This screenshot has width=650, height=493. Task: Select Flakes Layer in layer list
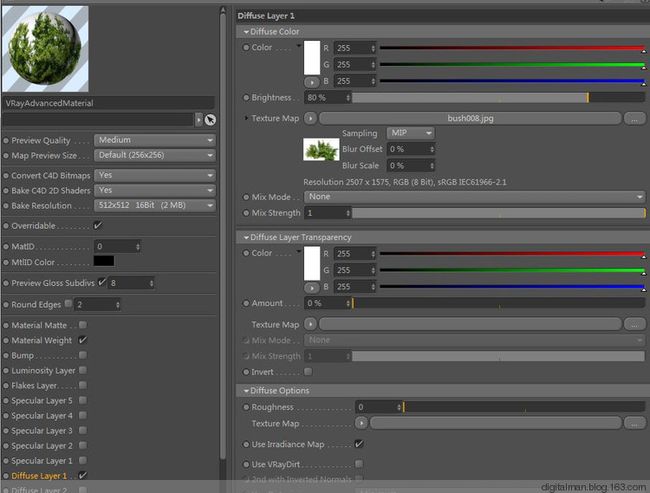pyautogui.click(x=34, y=386)
